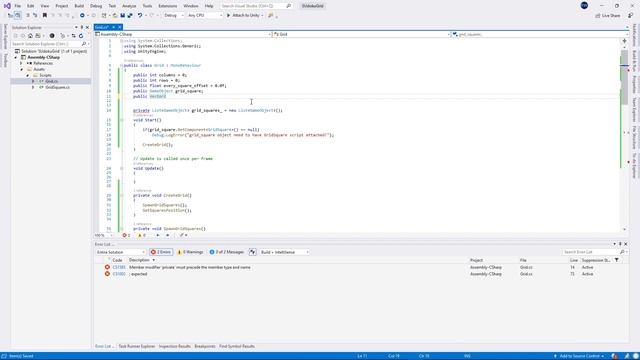Click the feedback icon next to Live Share

coord(630,16)
